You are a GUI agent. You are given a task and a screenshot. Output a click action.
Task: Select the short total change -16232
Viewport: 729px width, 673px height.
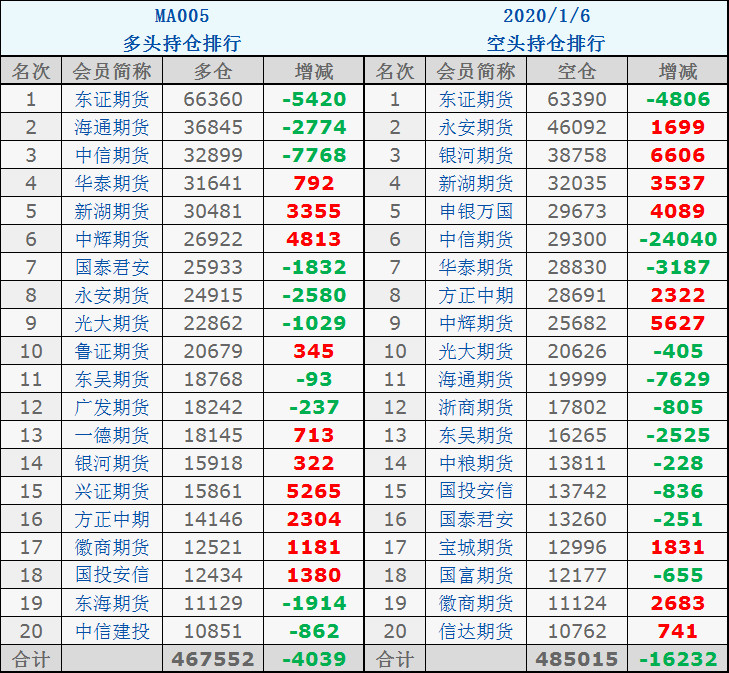click(678, 659)
